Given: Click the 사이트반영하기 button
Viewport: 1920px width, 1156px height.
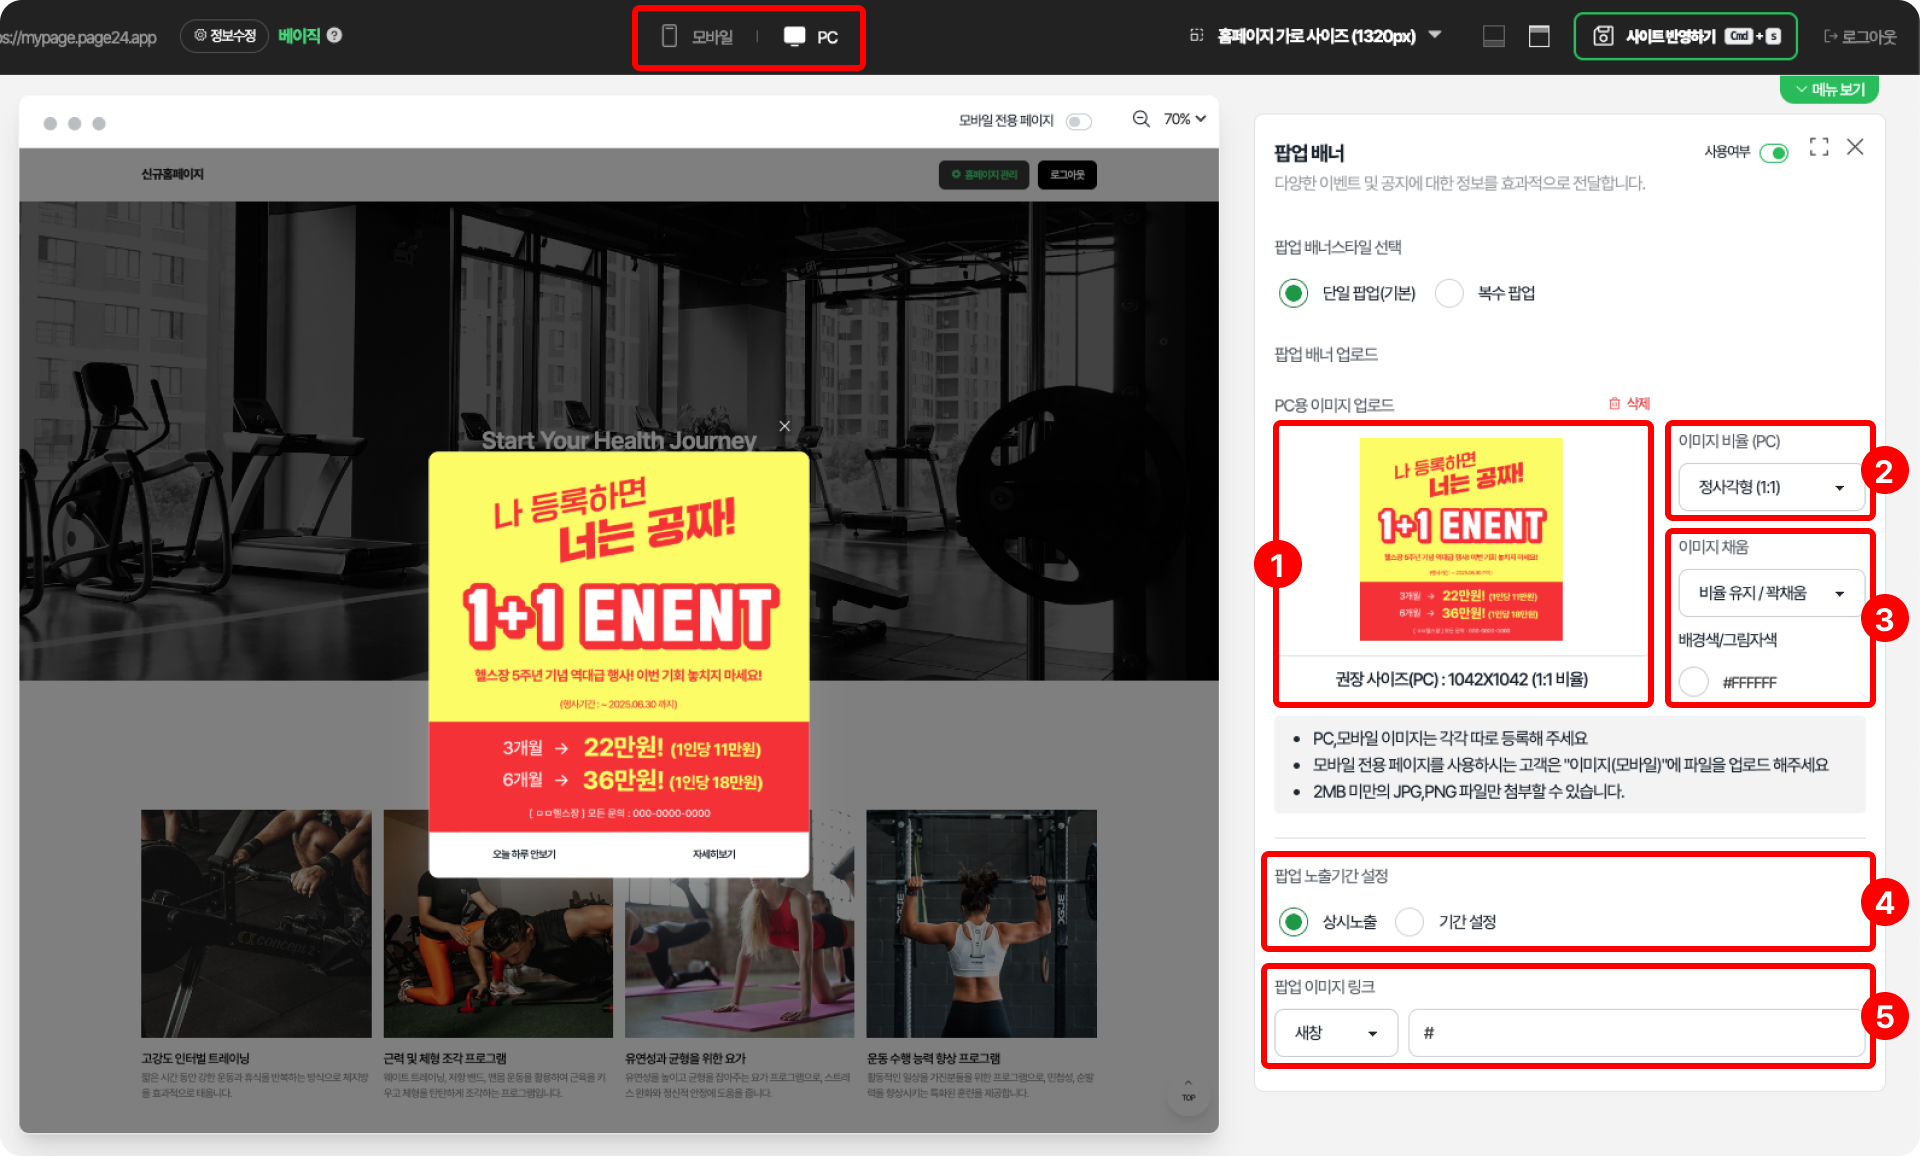Looking at the screenshot, I should (x=1685, y=36).
